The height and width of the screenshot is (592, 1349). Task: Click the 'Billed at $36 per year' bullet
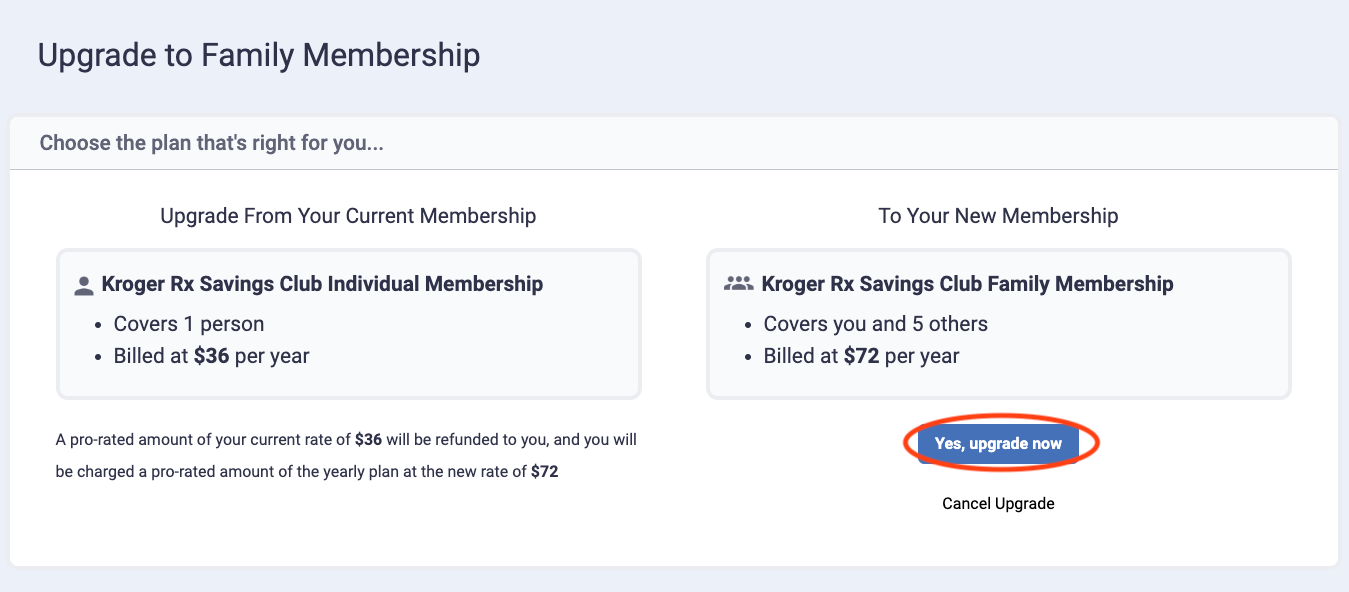pyautogui.click(x=211, y=356)
